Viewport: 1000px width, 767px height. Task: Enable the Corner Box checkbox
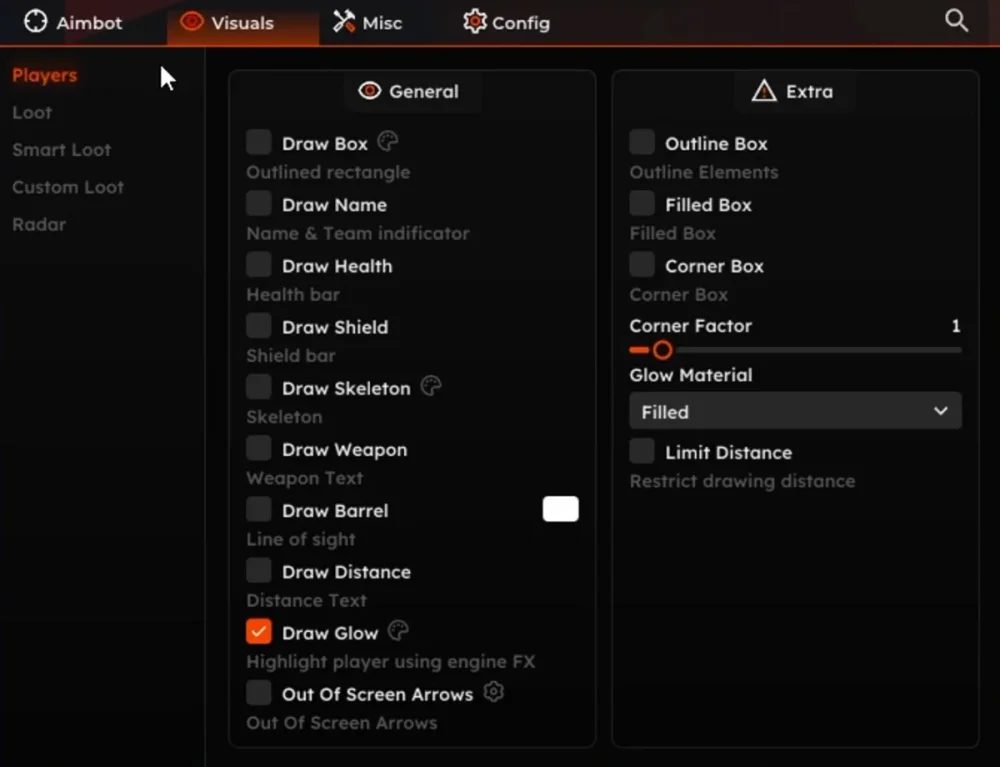tap(642, 265)
